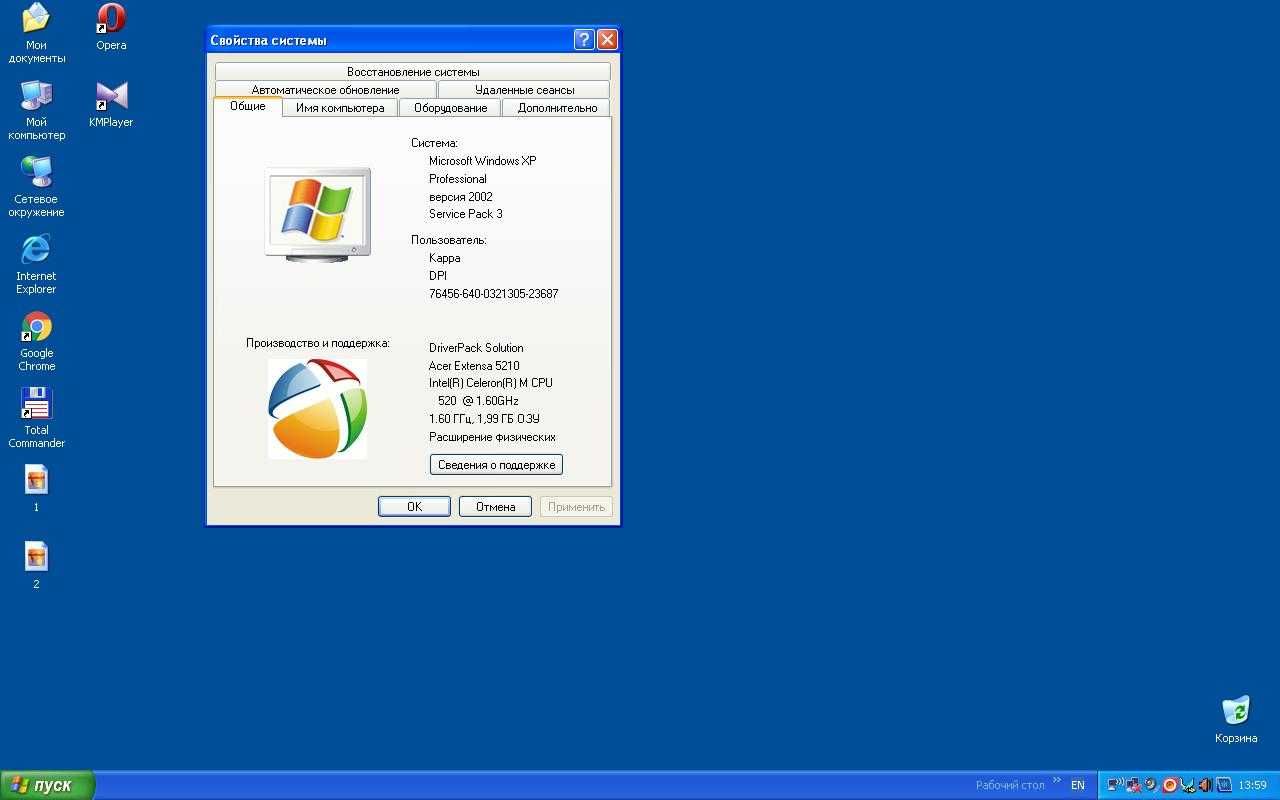Screen dimensions: 1280x800
Task: Click the product ID 76456-640-0321305-23687
Action: [x=493, y=294]
